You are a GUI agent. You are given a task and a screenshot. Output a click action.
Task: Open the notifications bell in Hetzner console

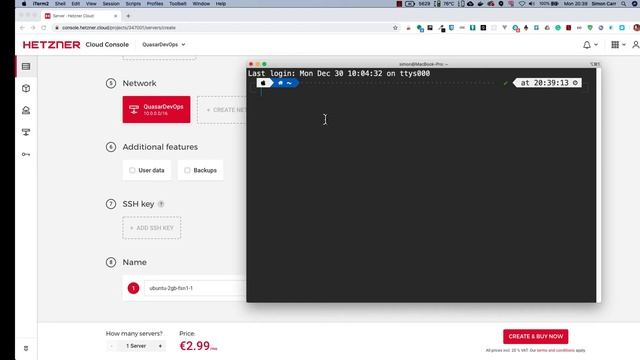click(x=587, y=45)
